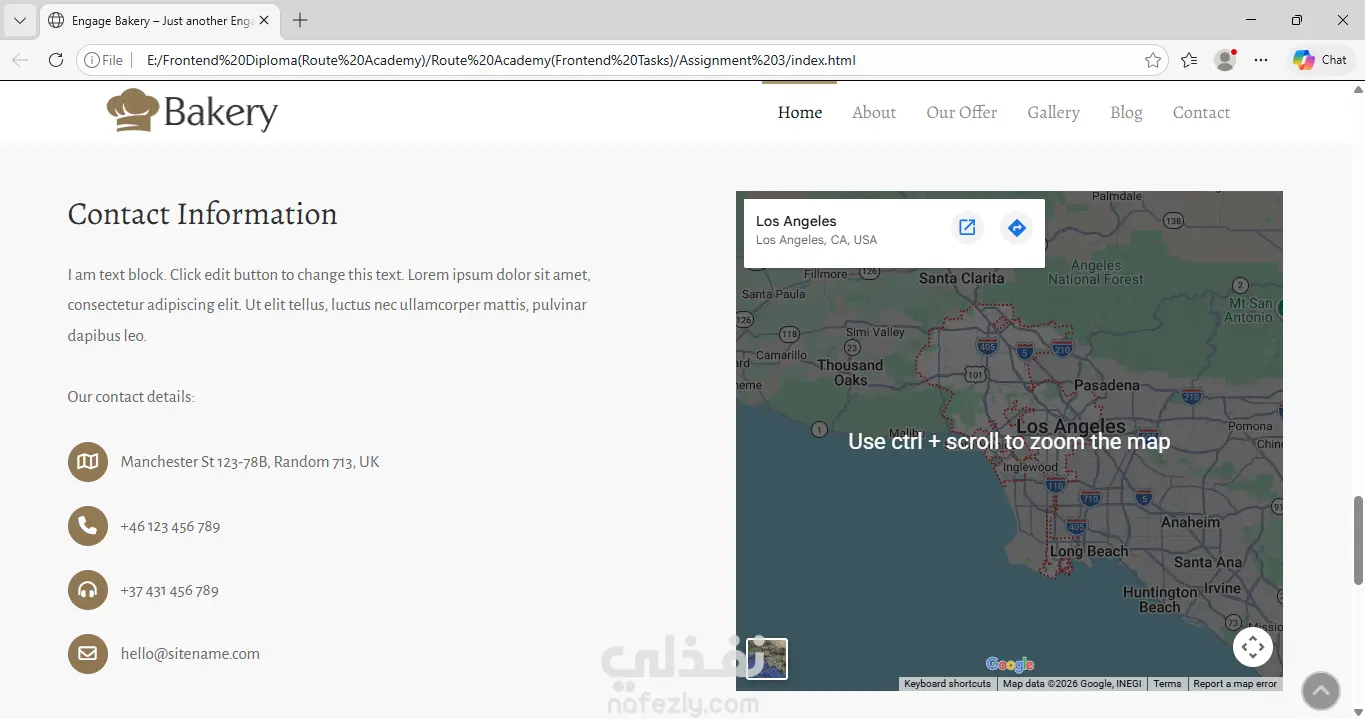Open the Gallery nav link
The height and width of the screenshot is (719, 1365).
(x=1053, y=112)
